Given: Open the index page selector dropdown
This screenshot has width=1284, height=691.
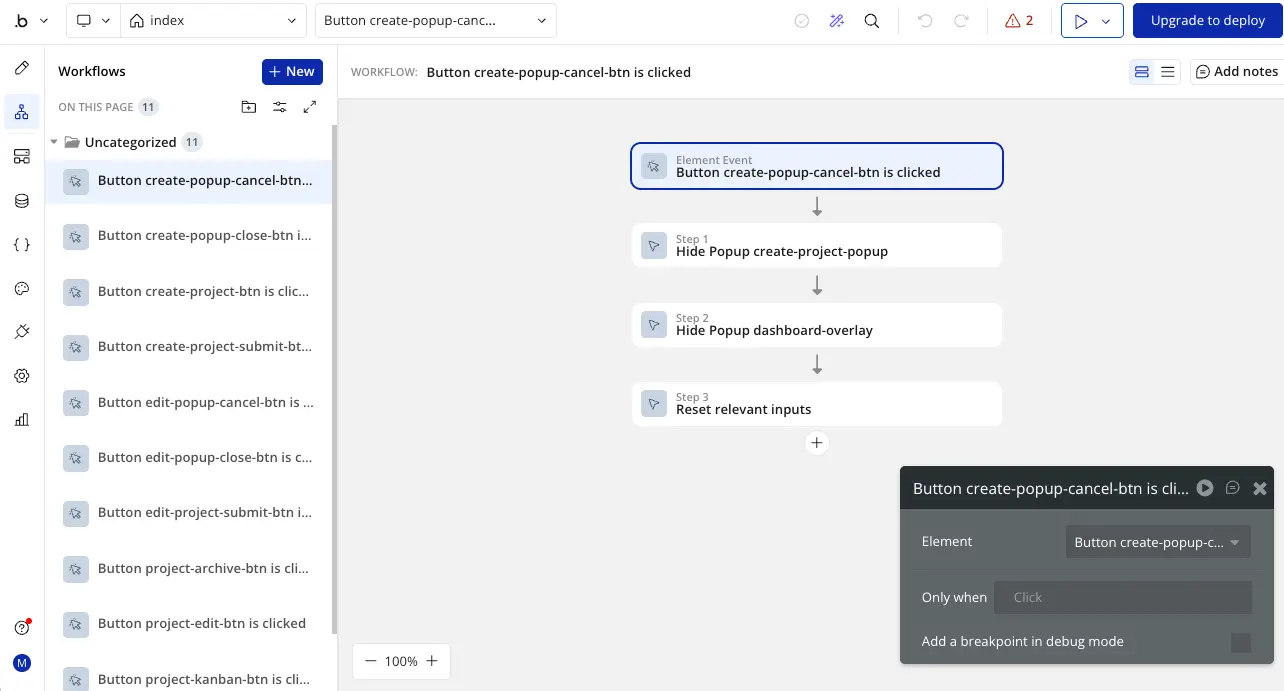Looking at the screenshot, I should click(x=213, y=20).
